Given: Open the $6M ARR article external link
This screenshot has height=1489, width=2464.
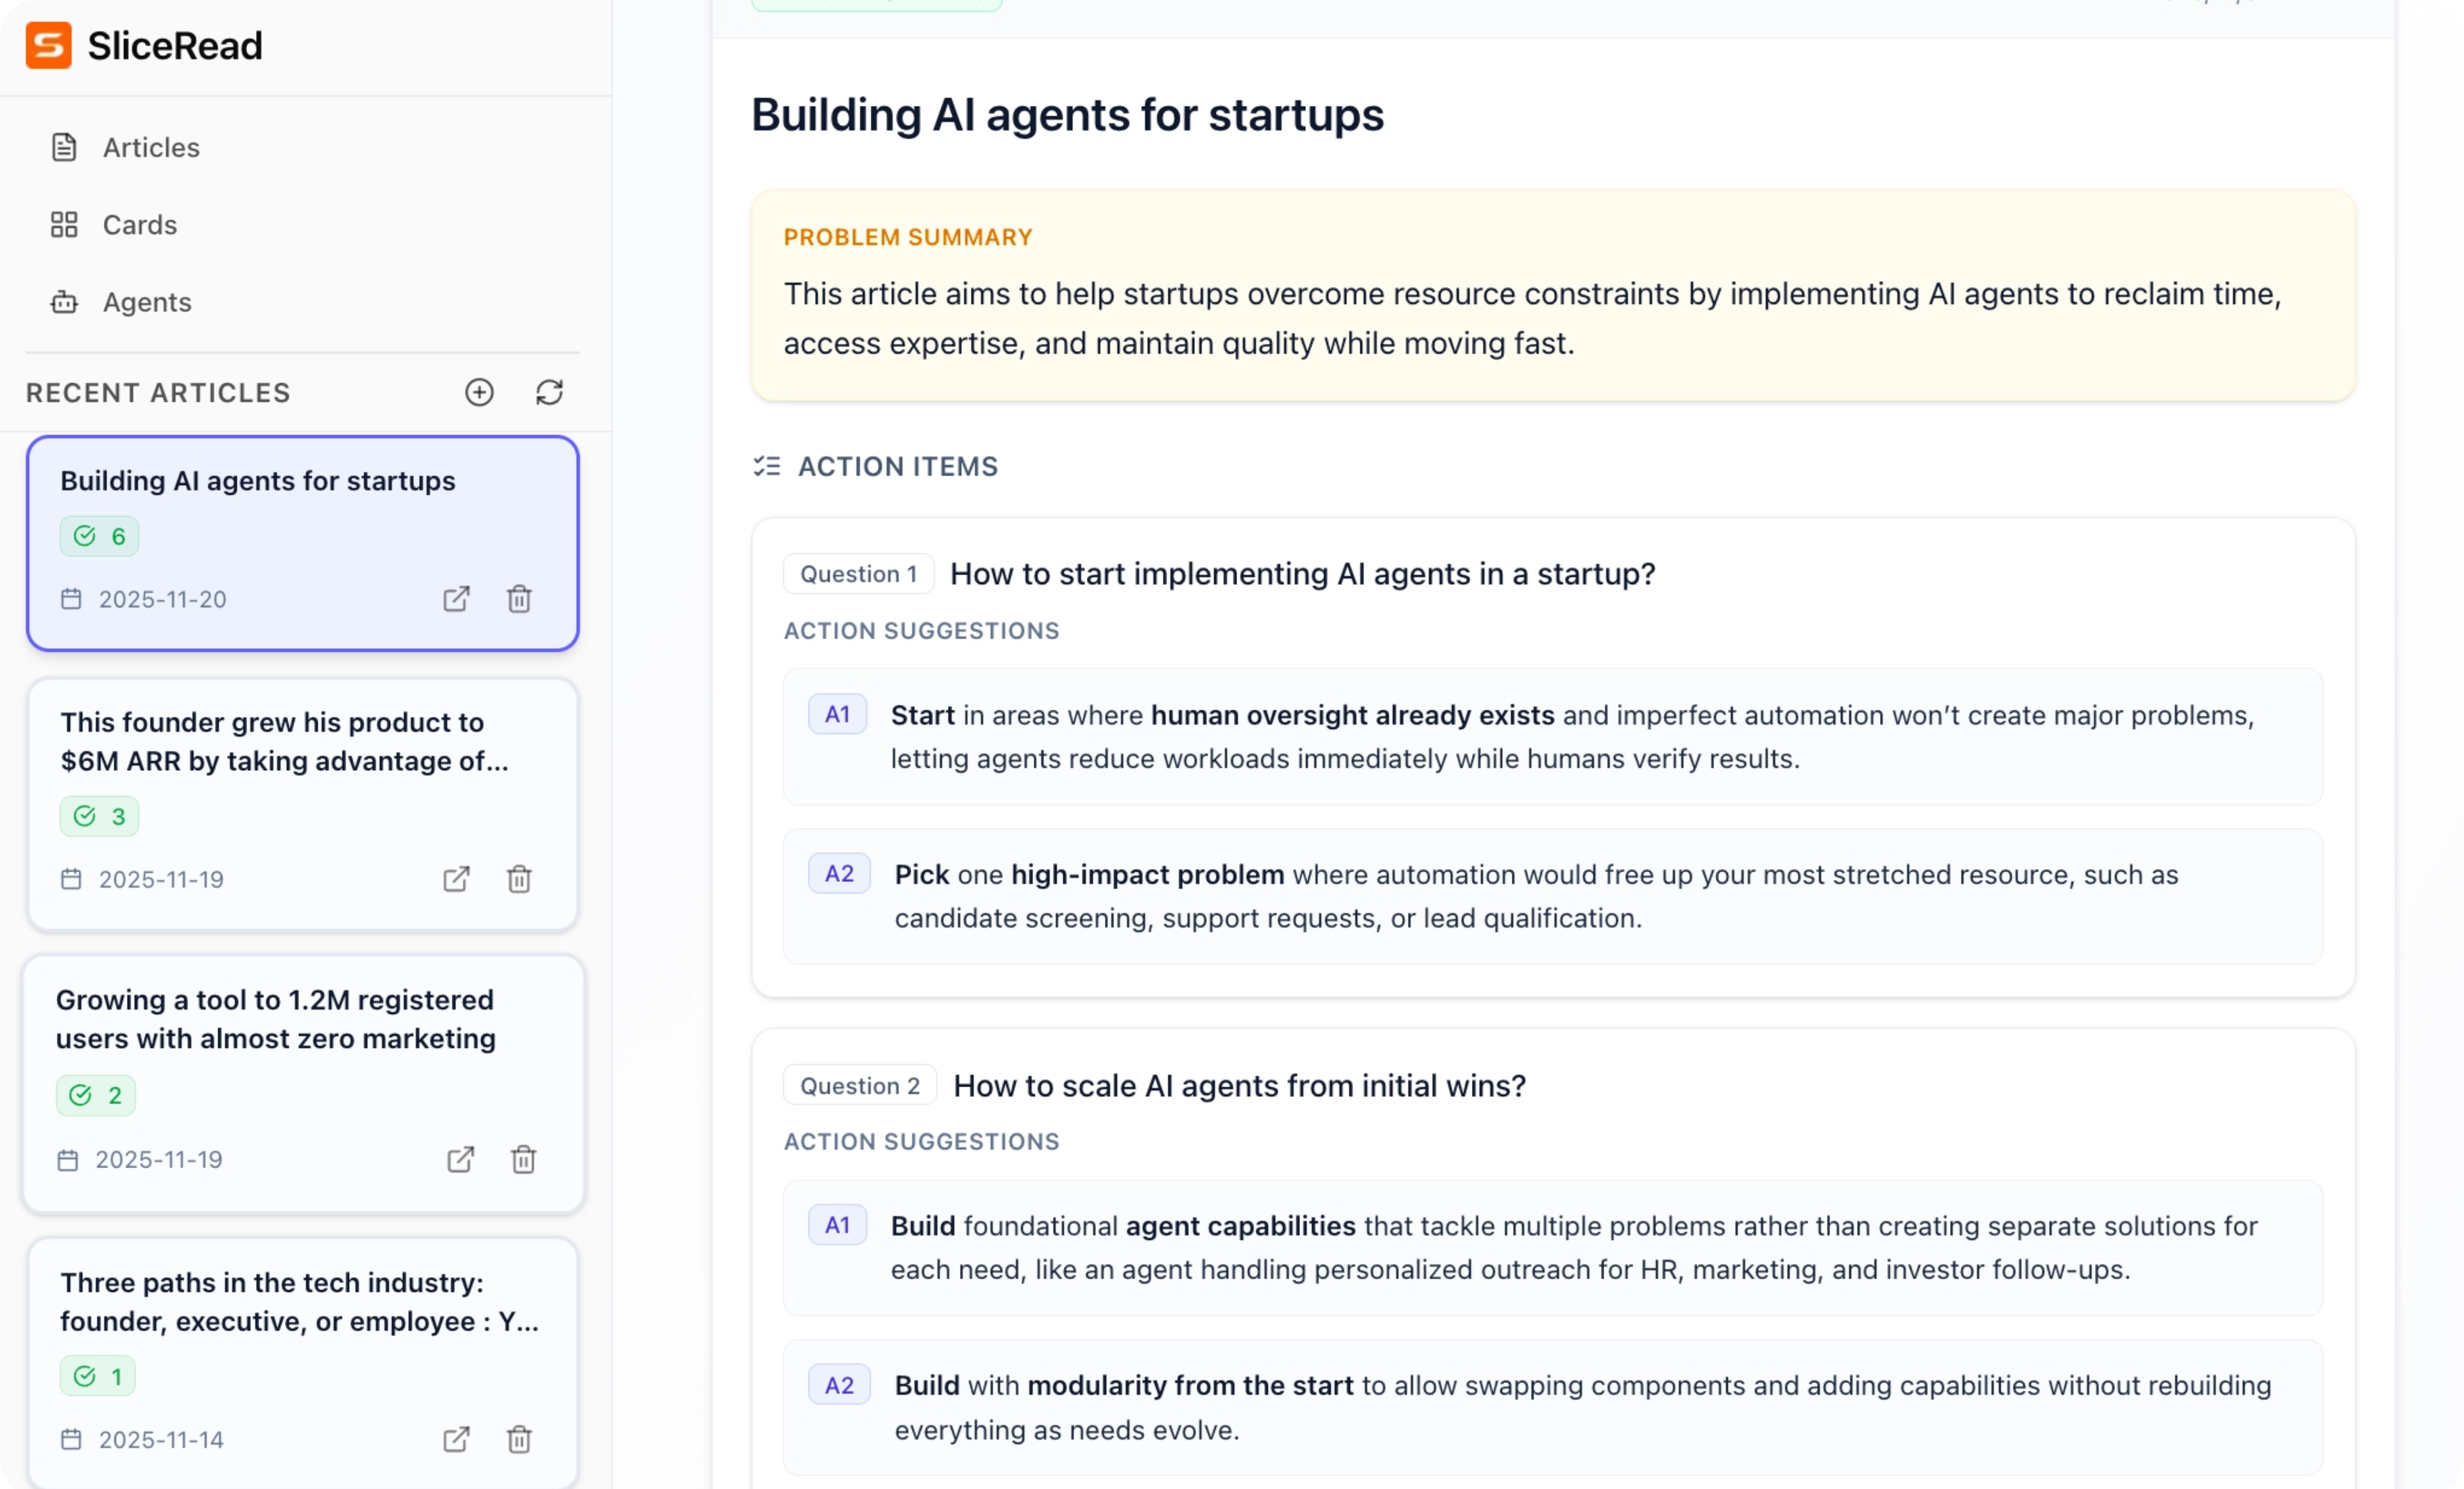Looking at the screenshot, I should pos(456,879).
